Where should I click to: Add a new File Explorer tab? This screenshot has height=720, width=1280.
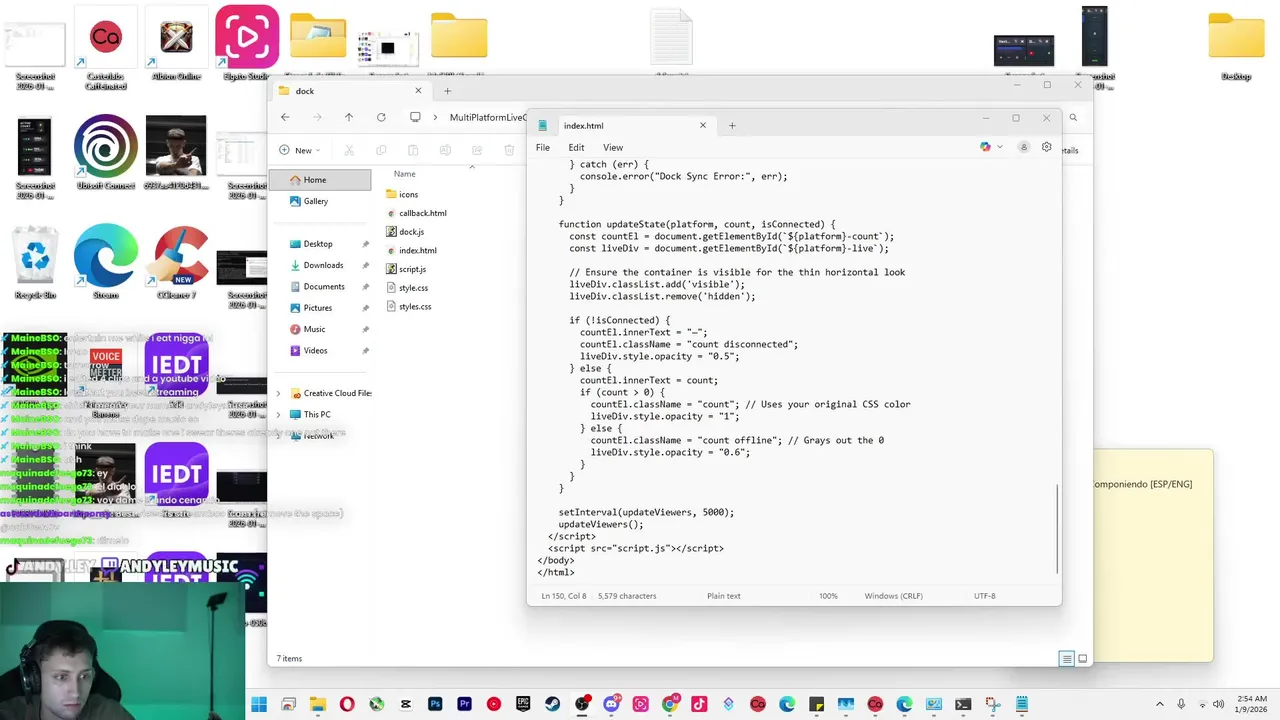447,91
